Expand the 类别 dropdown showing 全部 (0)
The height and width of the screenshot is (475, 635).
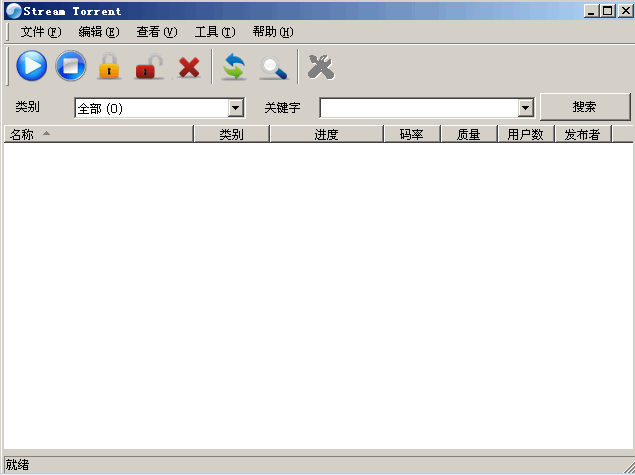[x=235, y=108]
